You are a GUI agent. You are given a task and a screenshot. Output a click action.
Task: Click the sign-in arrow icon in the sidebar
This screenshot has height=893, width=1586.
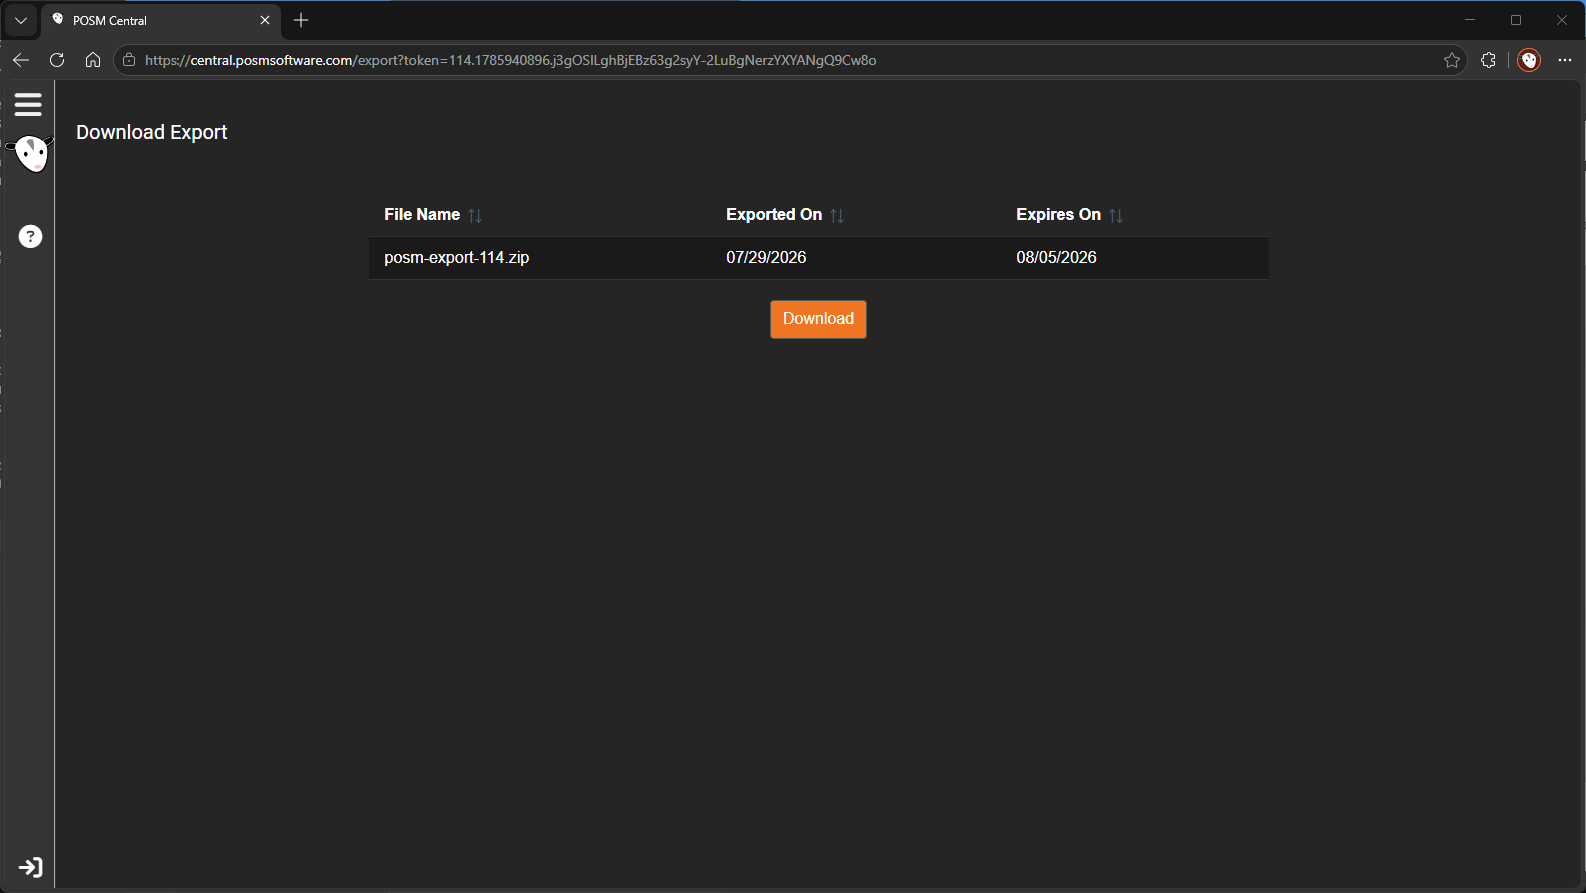click(31, 867)
